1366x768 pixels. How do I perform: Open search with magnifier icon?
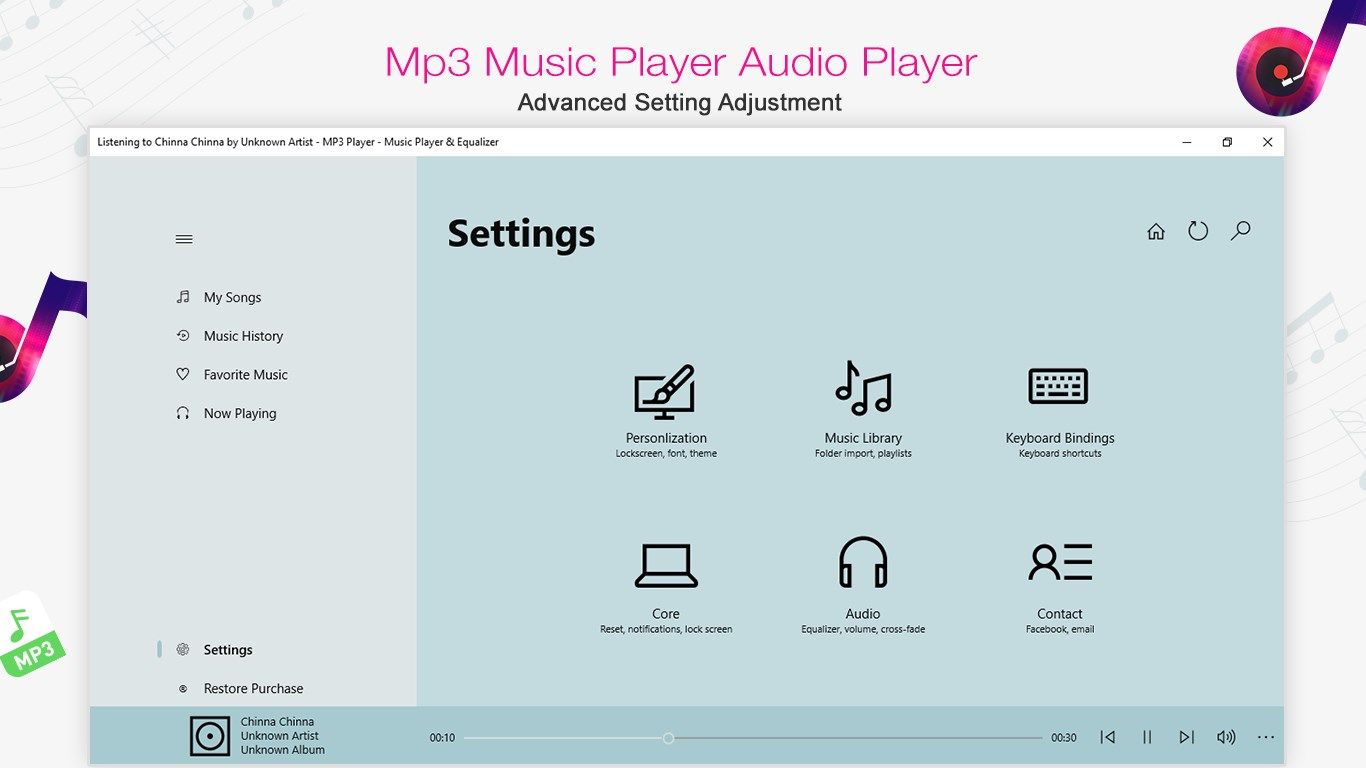[x=1240, y=231]
